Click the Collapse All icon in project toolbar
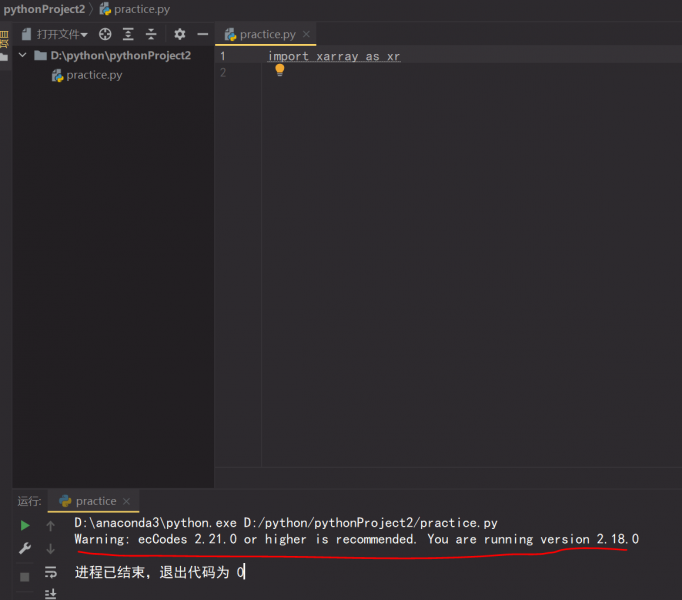This screenshot has width=682, height=600. tap(151, 34)
